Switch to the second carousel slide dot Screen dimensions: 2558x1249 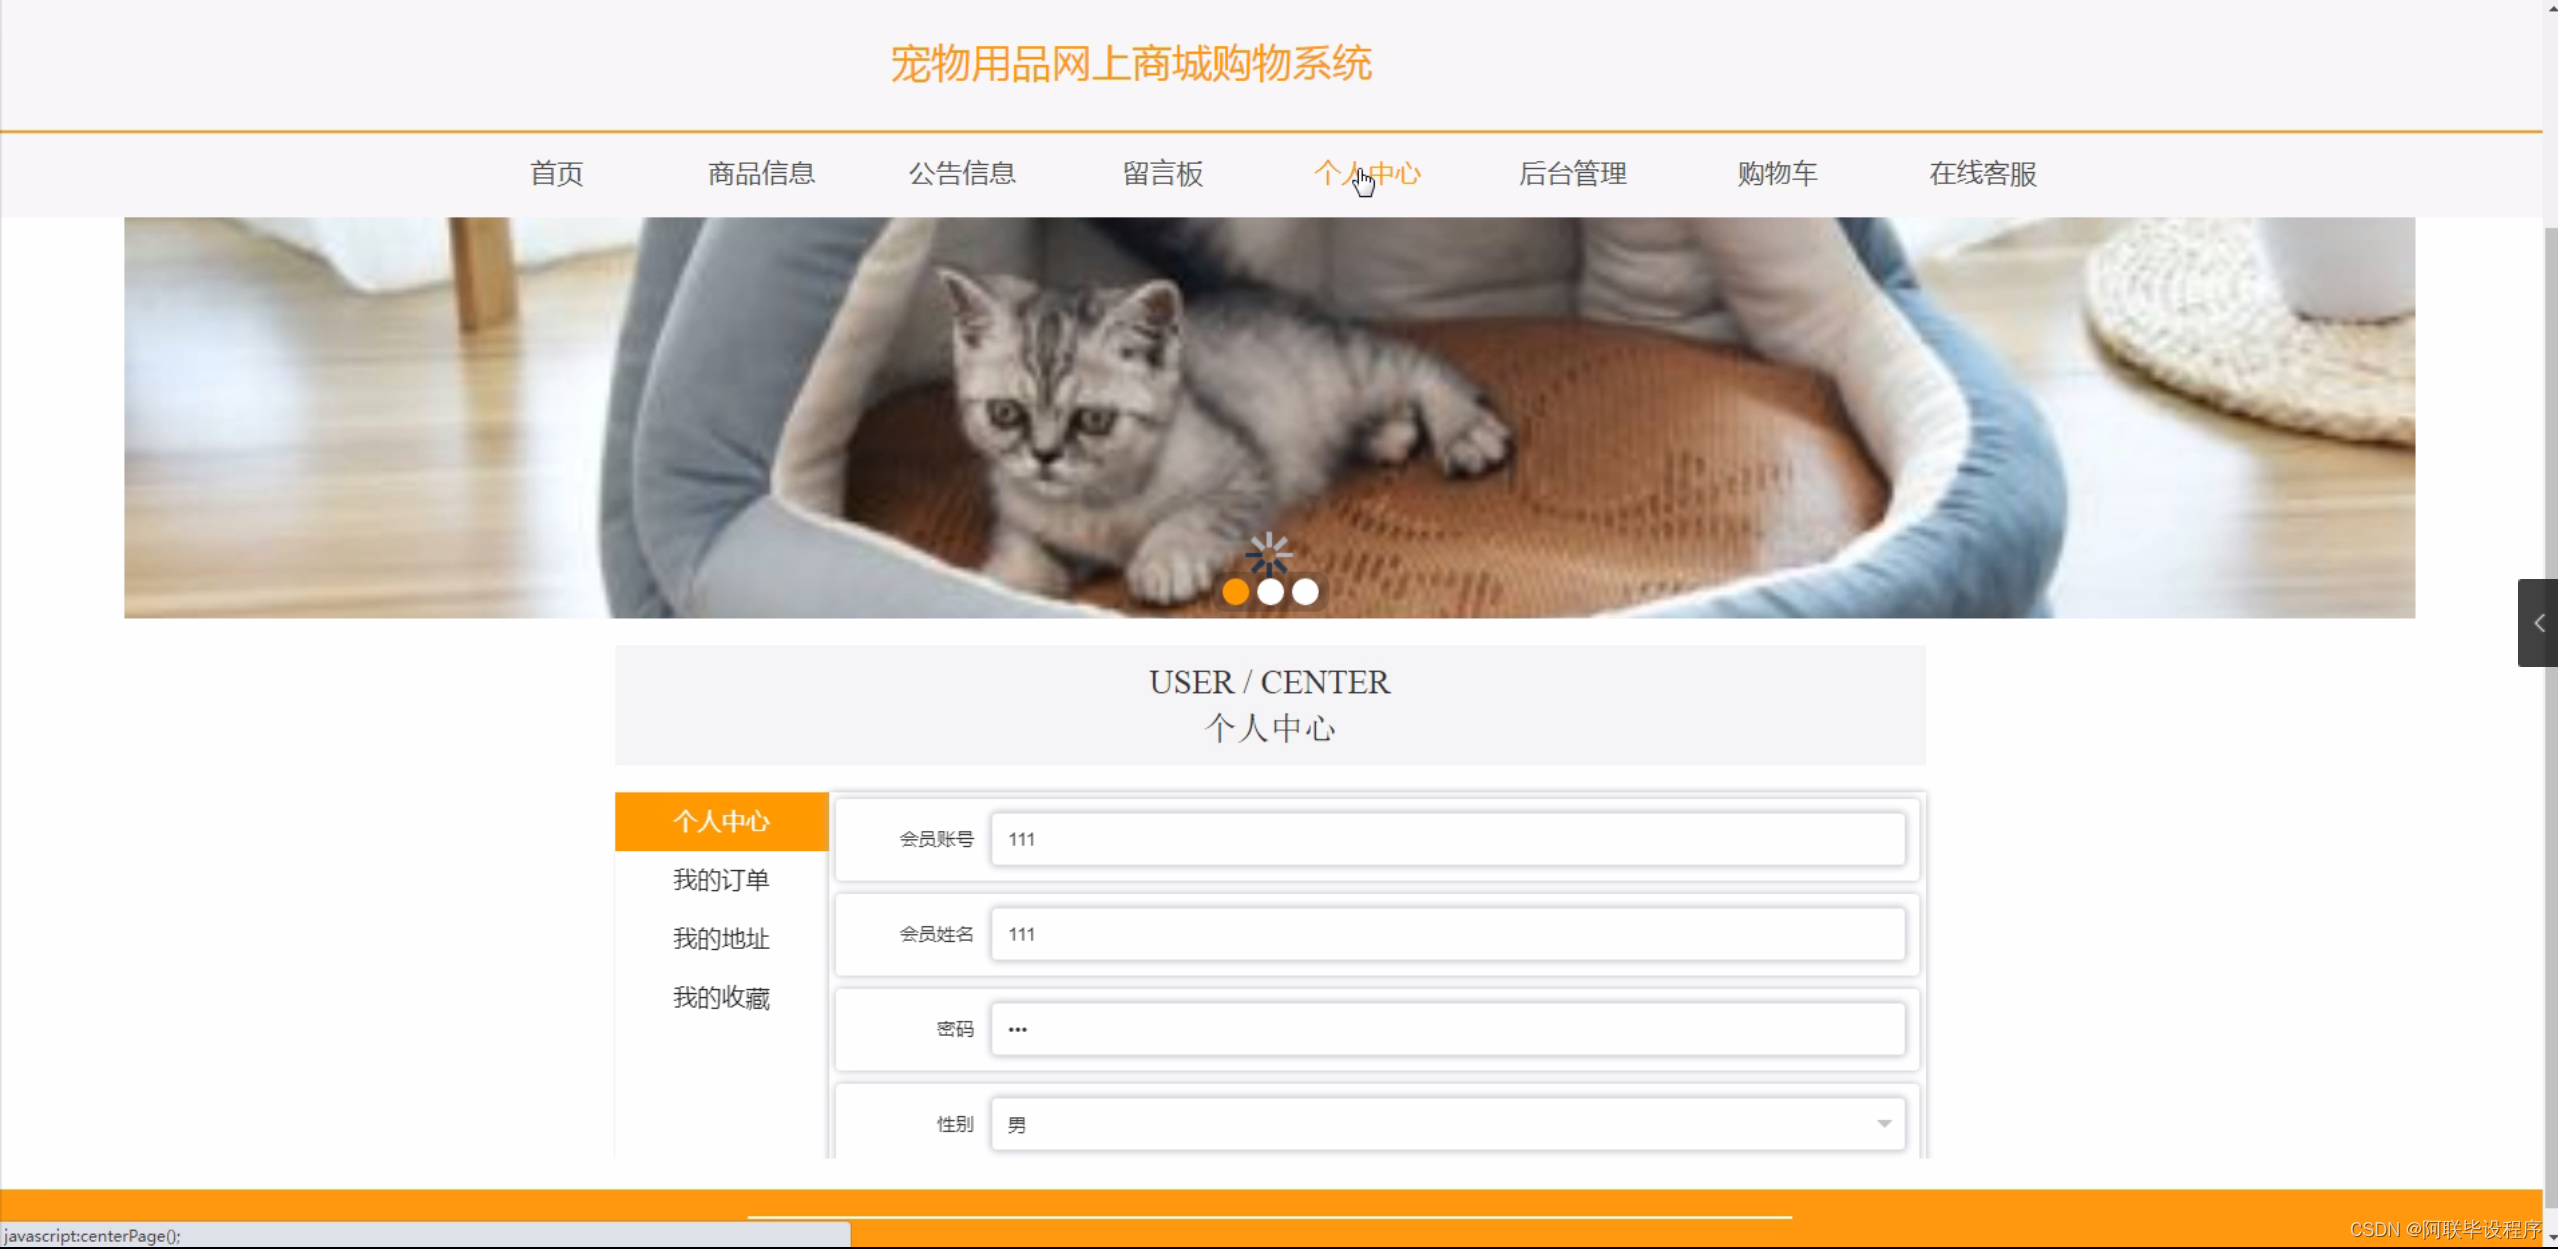pos(1270,592)
